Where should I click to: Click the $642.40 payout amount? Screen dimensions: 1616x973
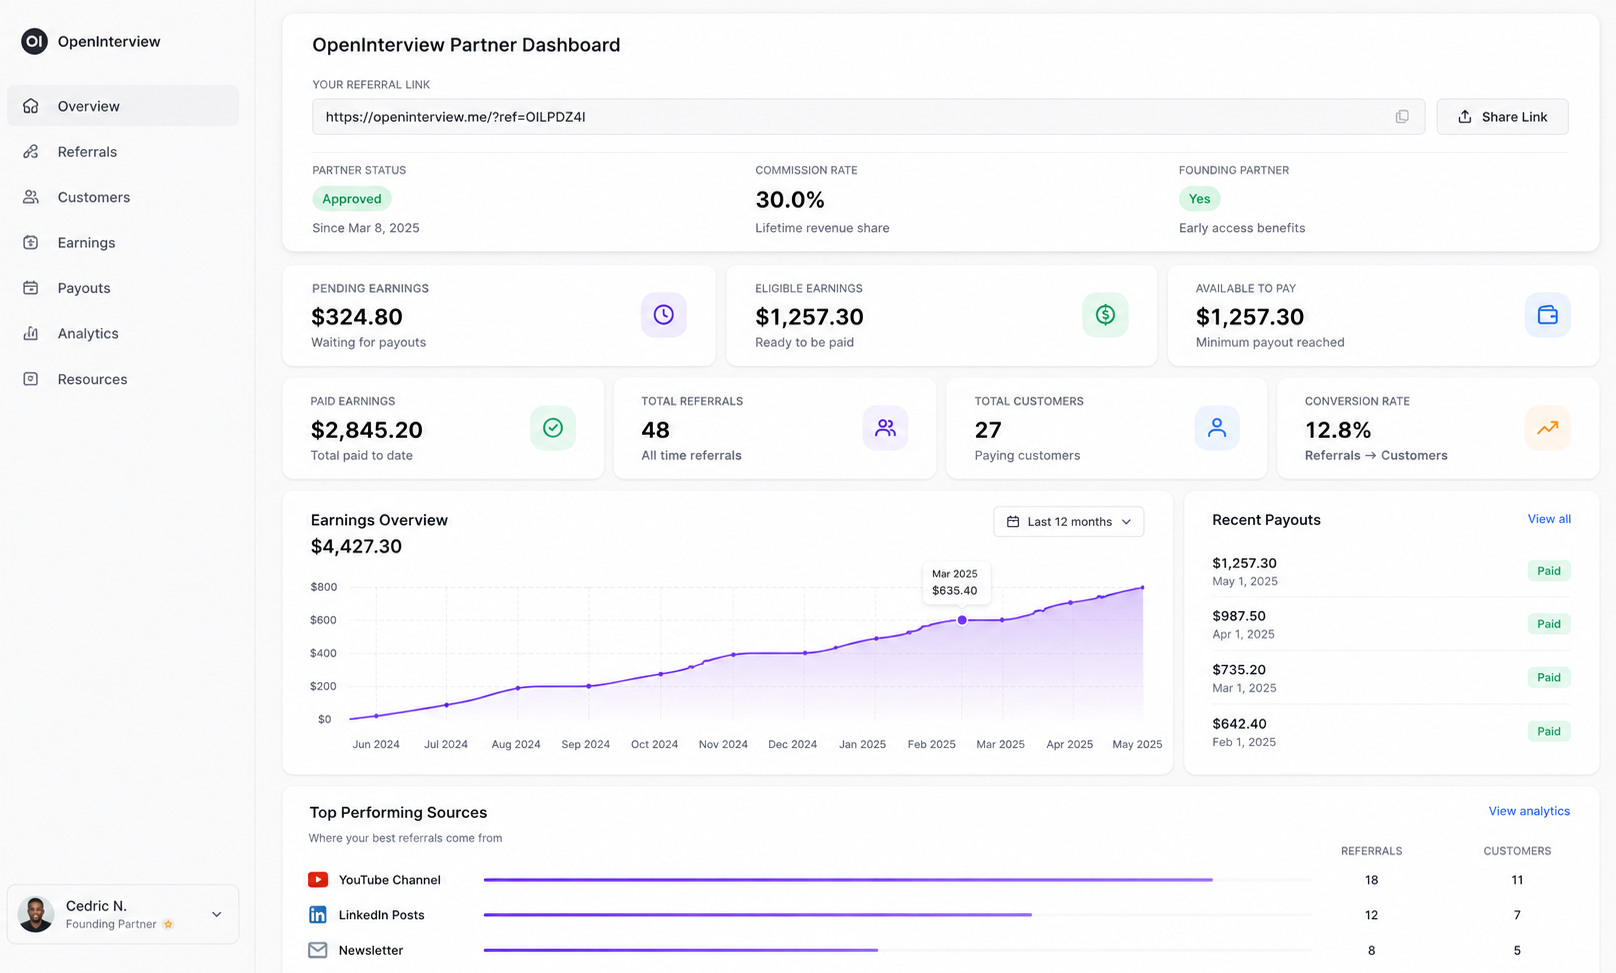pos(1239,724)
